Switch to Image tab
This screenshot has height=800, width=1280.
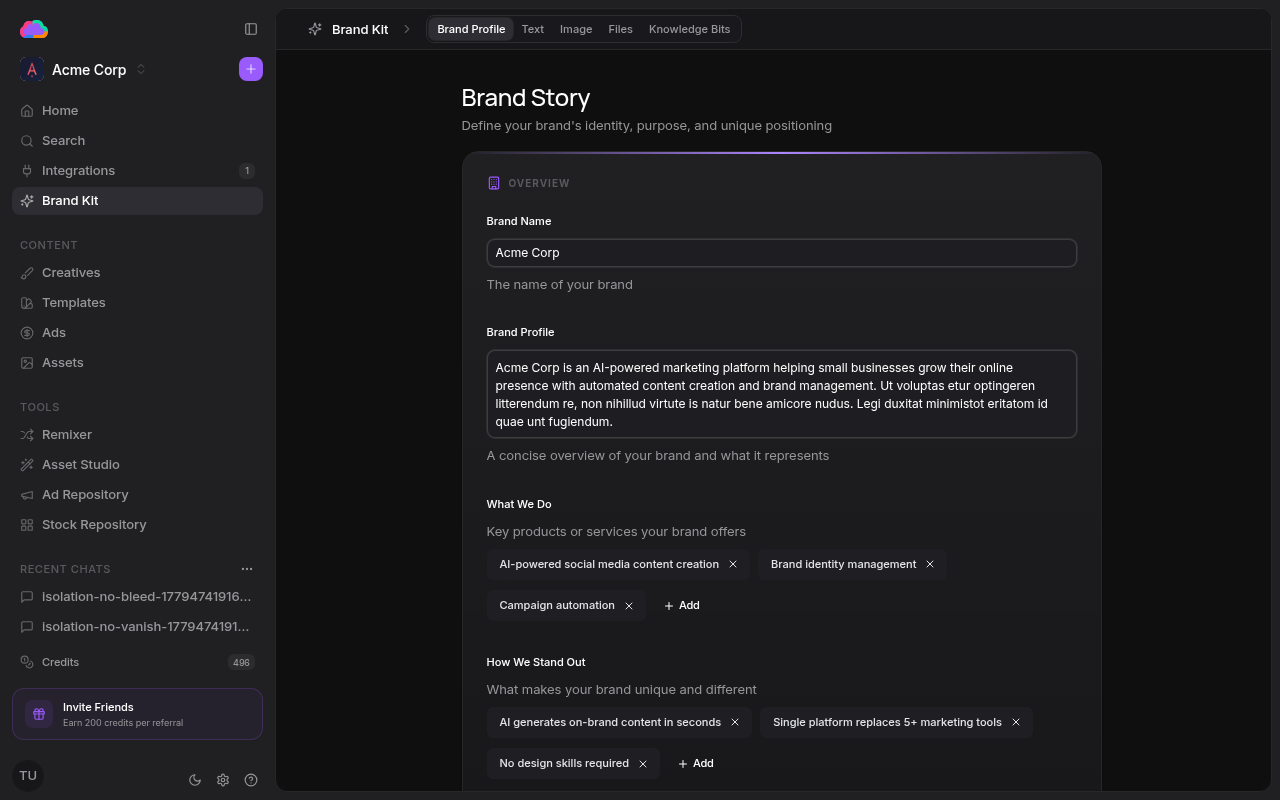pos(576,29)
